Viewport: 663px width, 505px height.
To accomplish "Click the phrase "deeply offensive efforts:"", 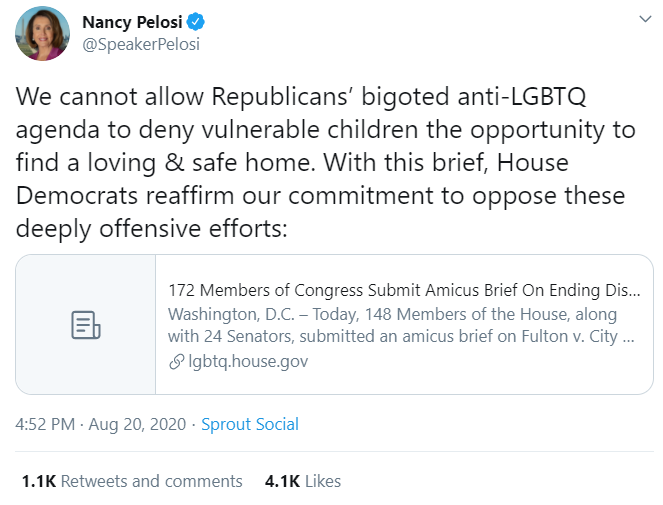I will (151, 228).
